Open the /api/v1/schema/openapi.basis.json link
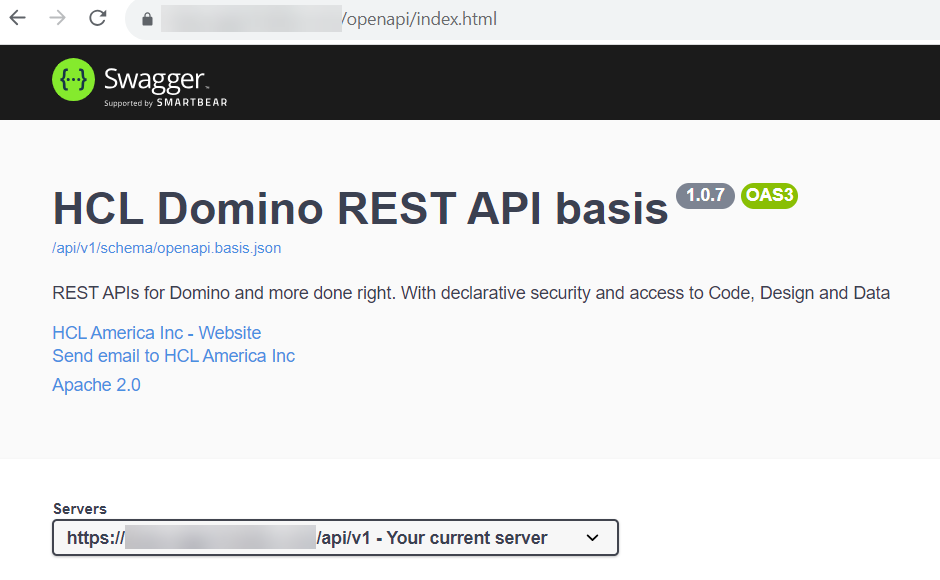This screenshot has width=940, height=580. (x=167, y=248)
